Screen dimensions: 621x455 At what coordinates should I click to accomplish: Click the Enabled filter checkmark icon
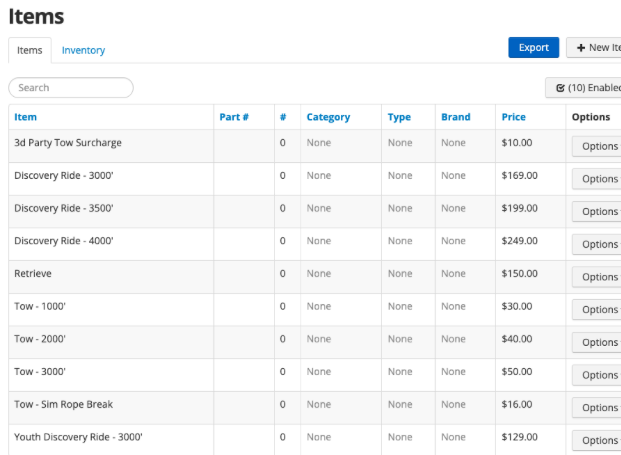[x=560, y=88]
